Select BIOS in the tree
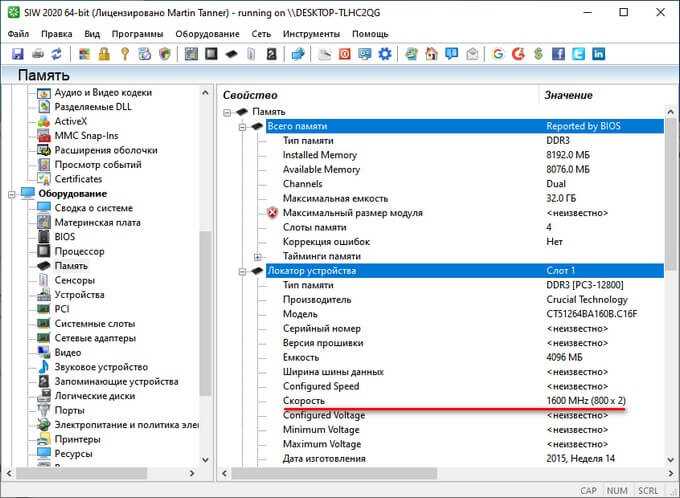 [65, 237]
